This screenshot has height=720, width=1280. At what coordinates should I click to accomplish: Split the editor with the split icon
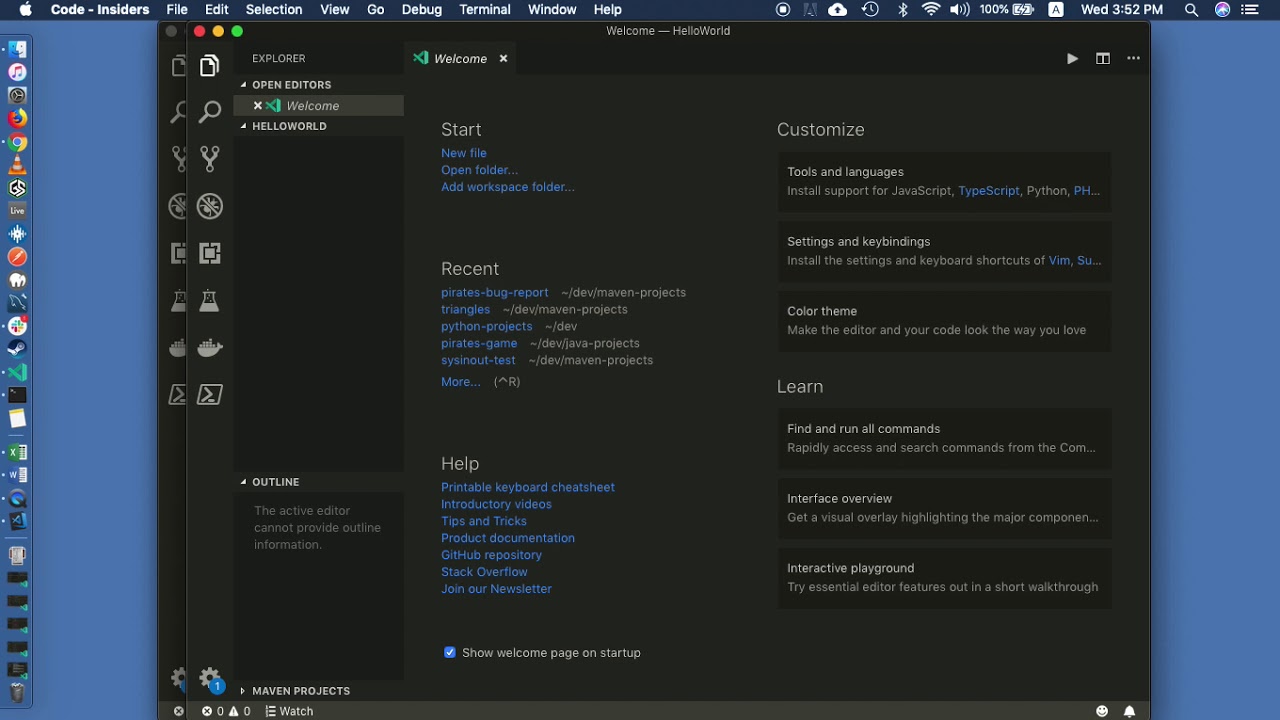1102,59
